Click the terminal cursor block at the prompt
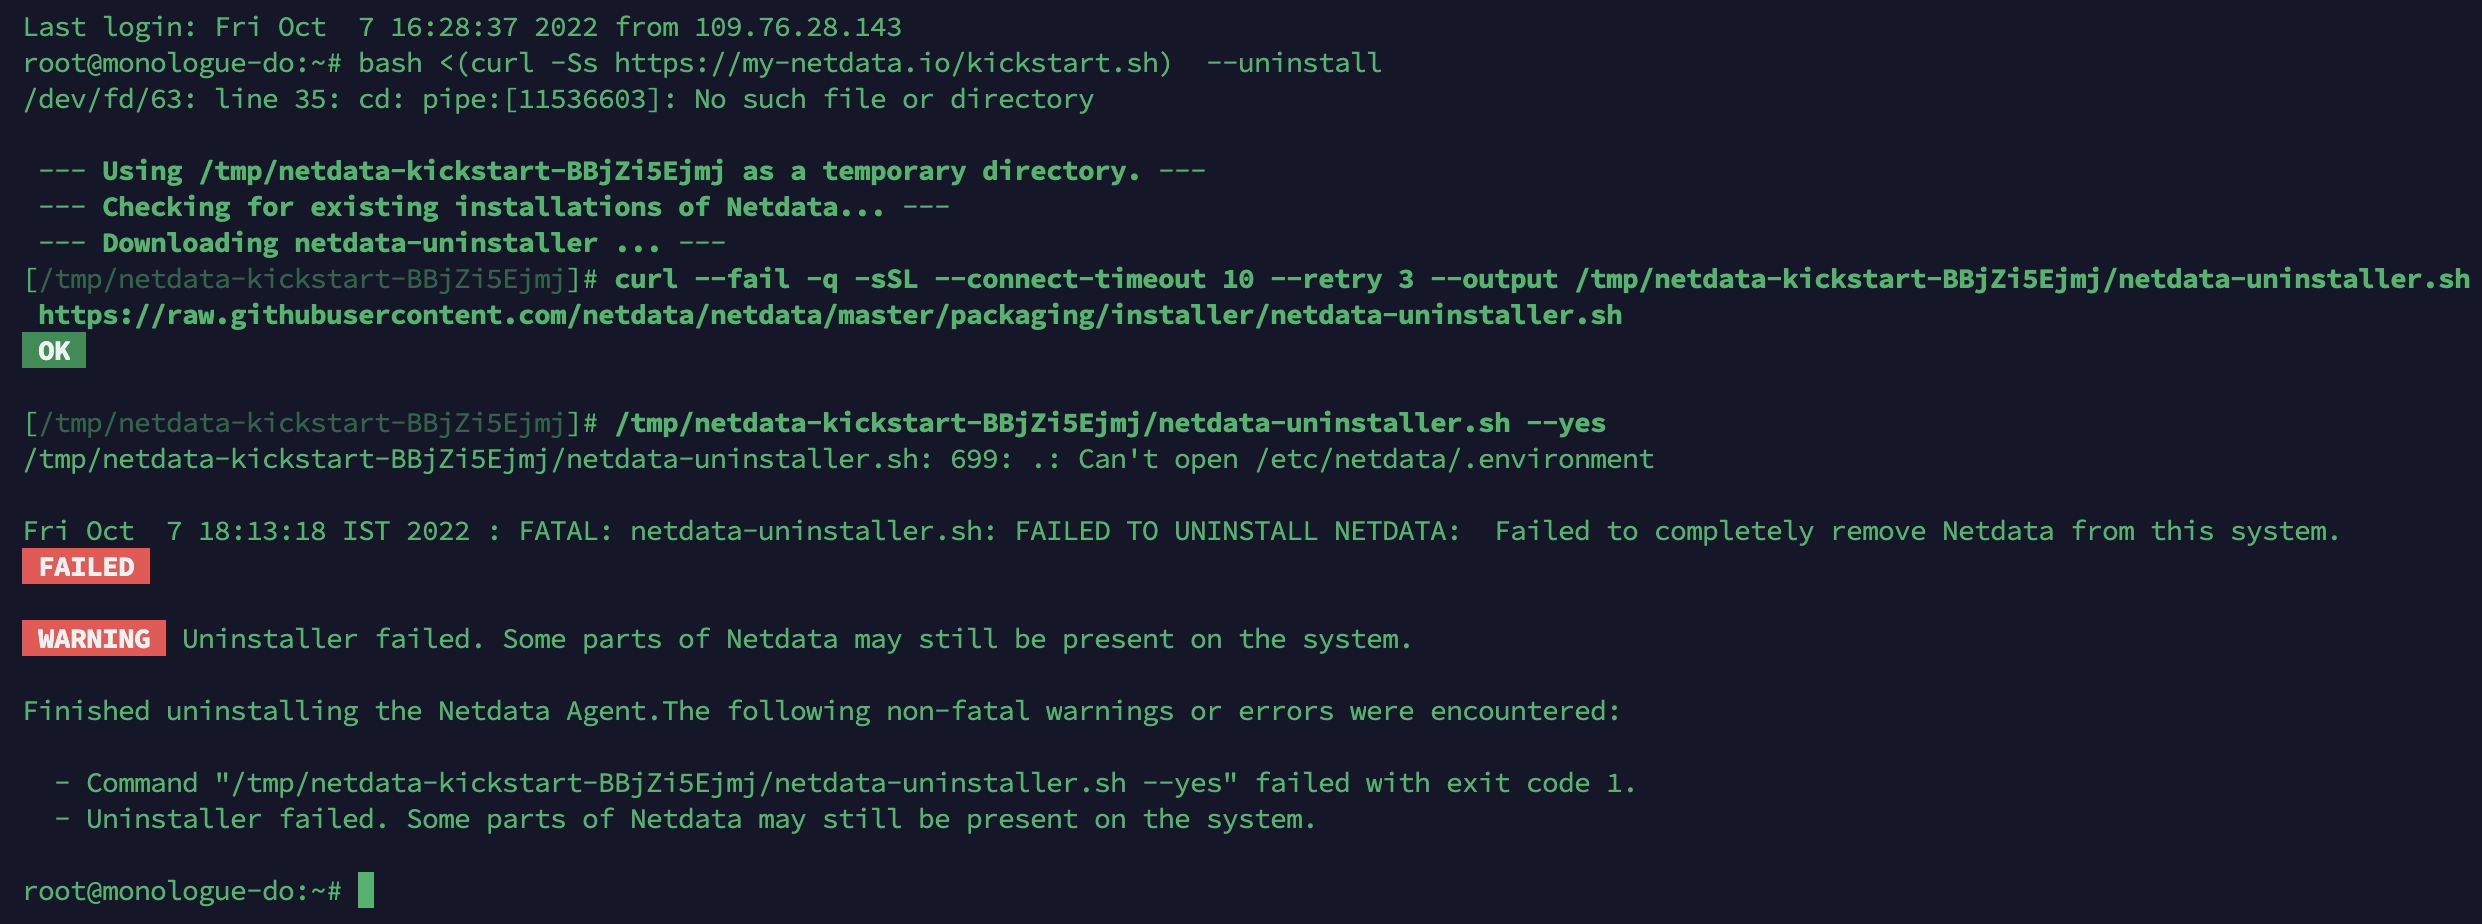Viewport: 2482px width, 924px height. [366, 890]
